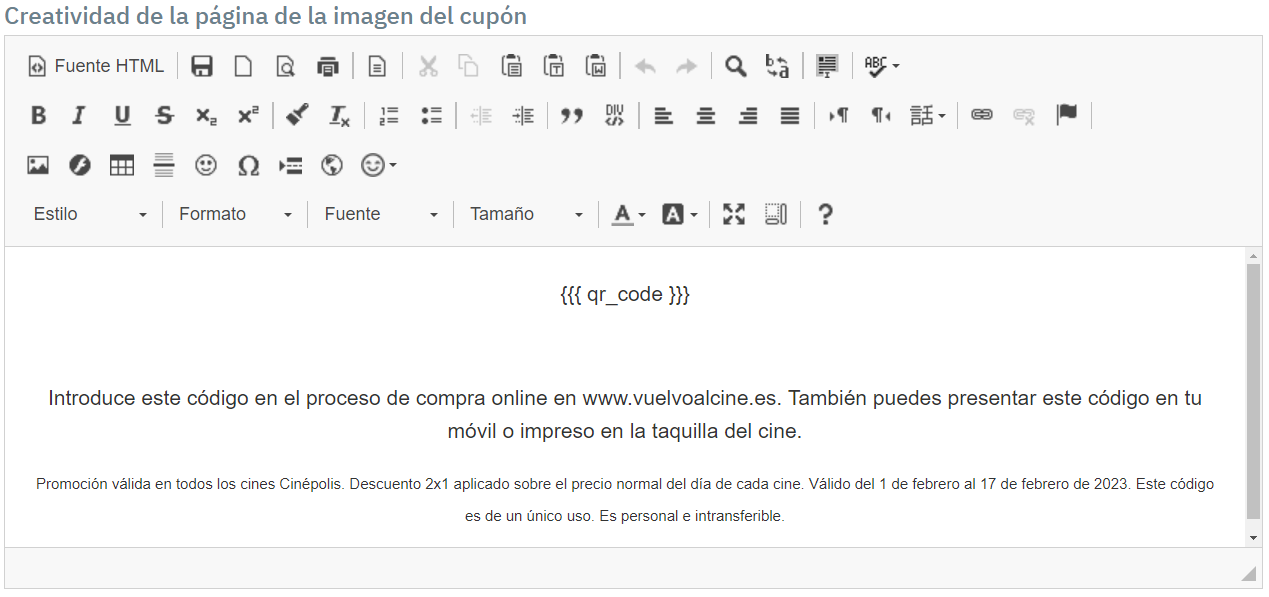This screenshot has width=1269, height=597.
Task: Click the Save disk icon
Action: 202,66
